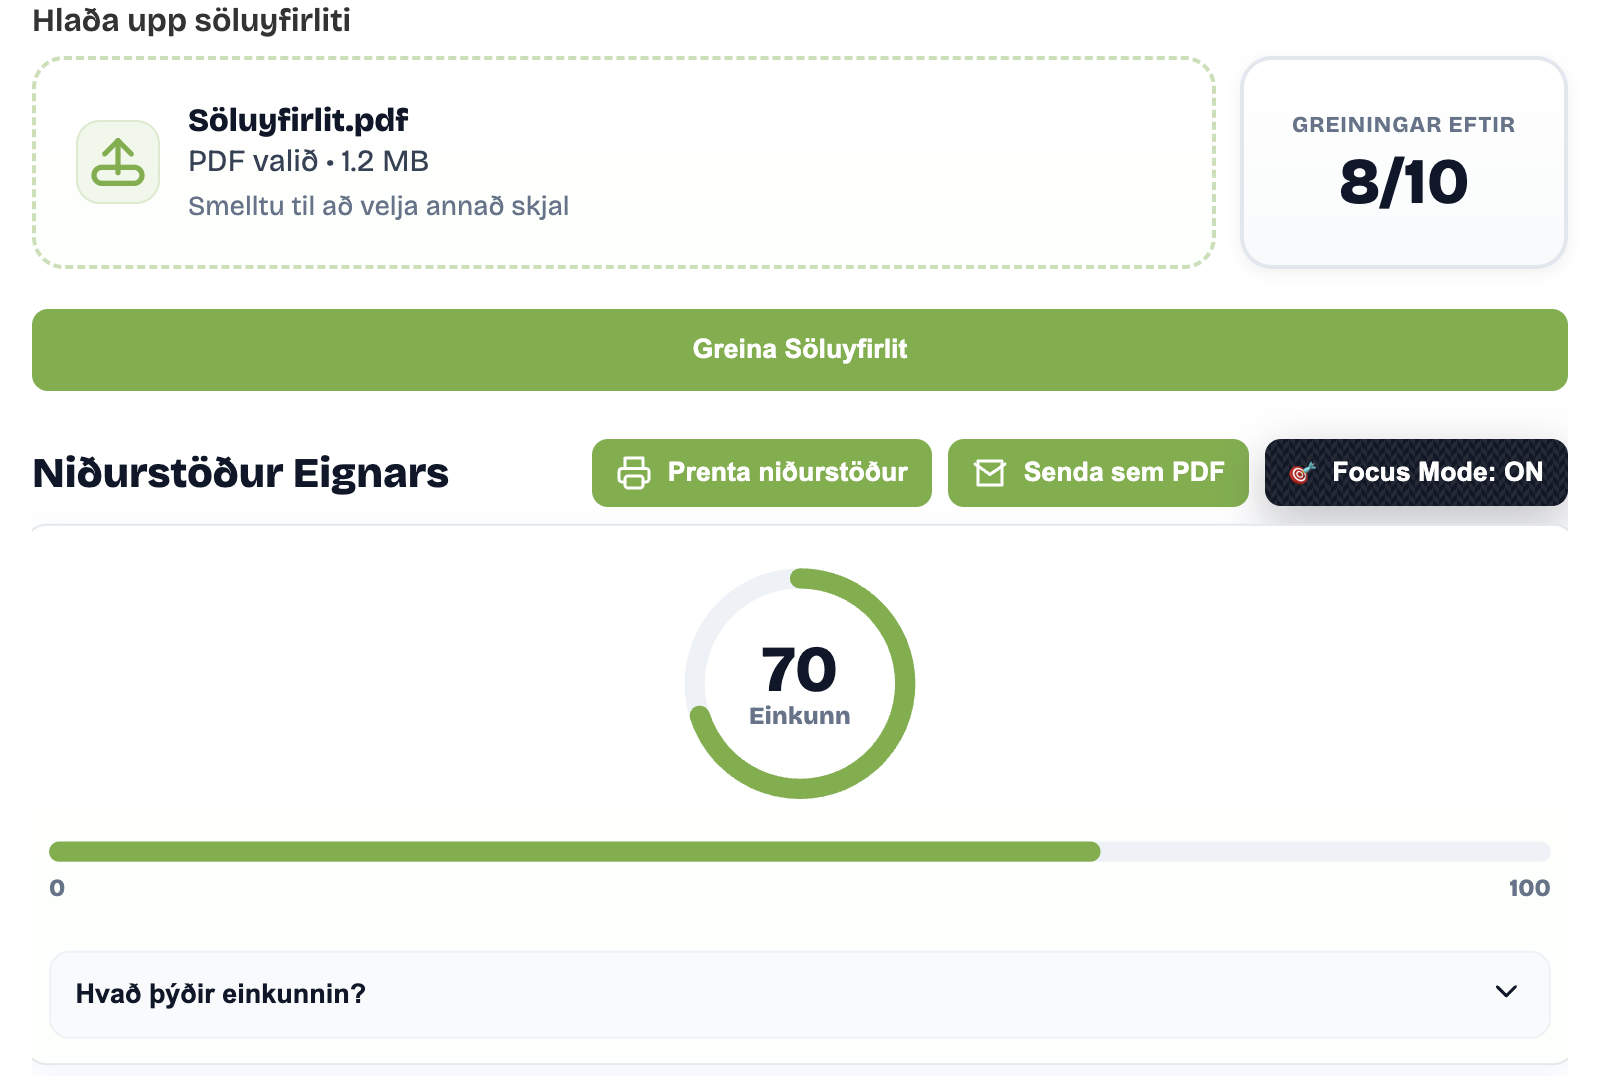The image size is (1606, 1076).
Task: Open the "Hvað þýðir einkunnin?" section
Action: point(221,994)
